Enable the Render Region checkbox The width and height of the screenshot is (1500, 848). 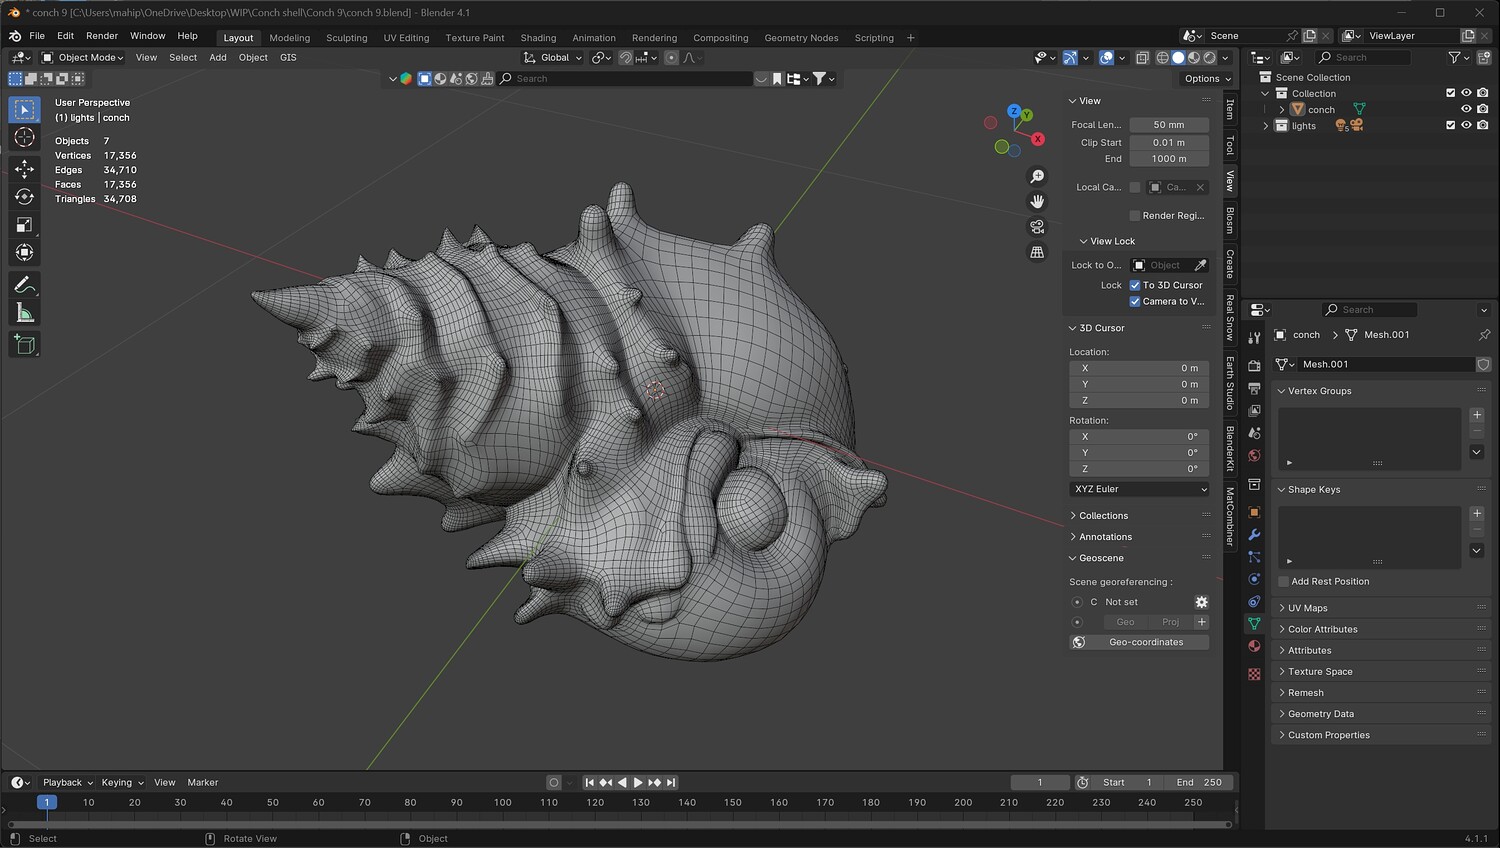click(1135, 216)
